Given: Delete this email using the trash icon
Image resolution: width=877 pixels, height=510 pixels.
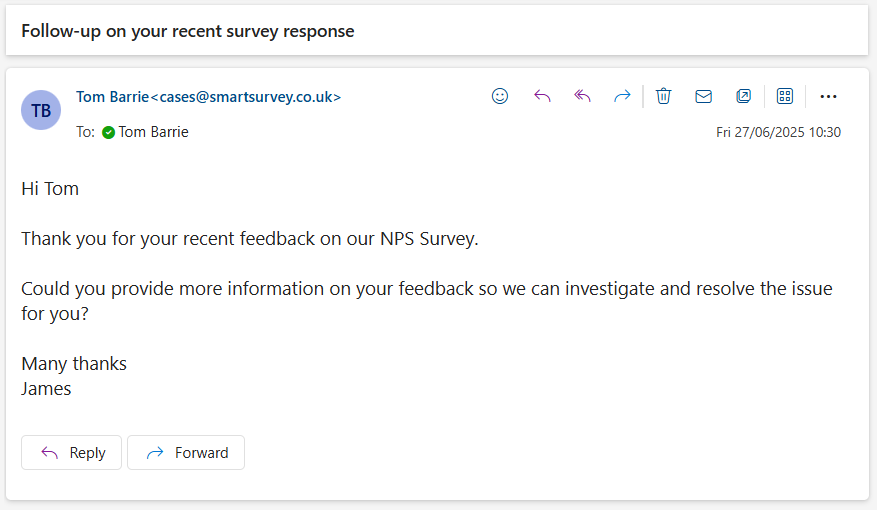Looking at the screenshot, I should [663, 96].
